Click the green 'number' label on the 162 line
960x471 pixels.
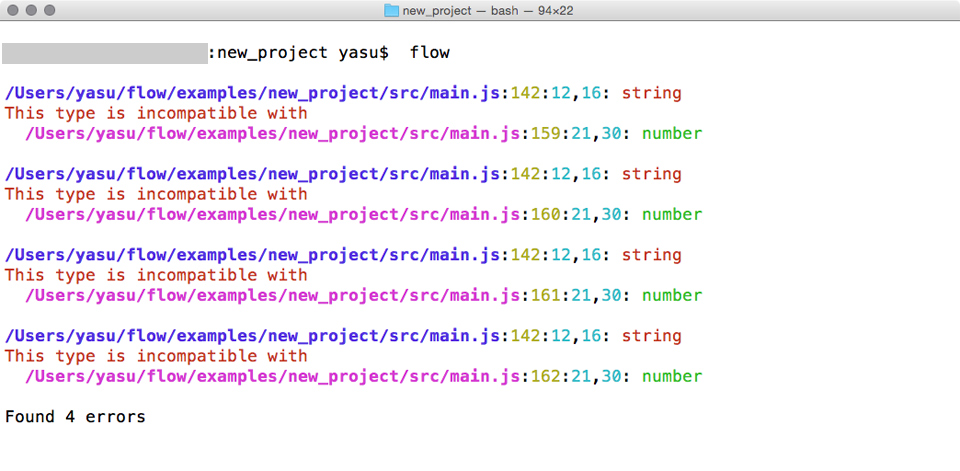[x=672, y=377]
